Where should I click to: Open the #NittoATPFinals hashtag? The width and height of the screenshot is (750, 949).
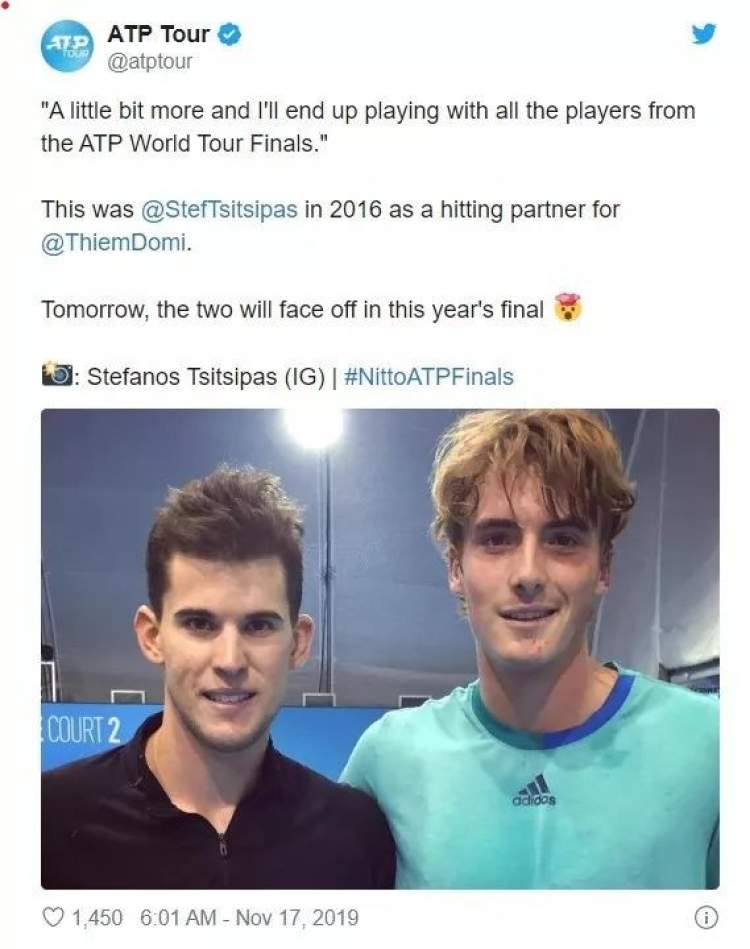click(429, 376)
